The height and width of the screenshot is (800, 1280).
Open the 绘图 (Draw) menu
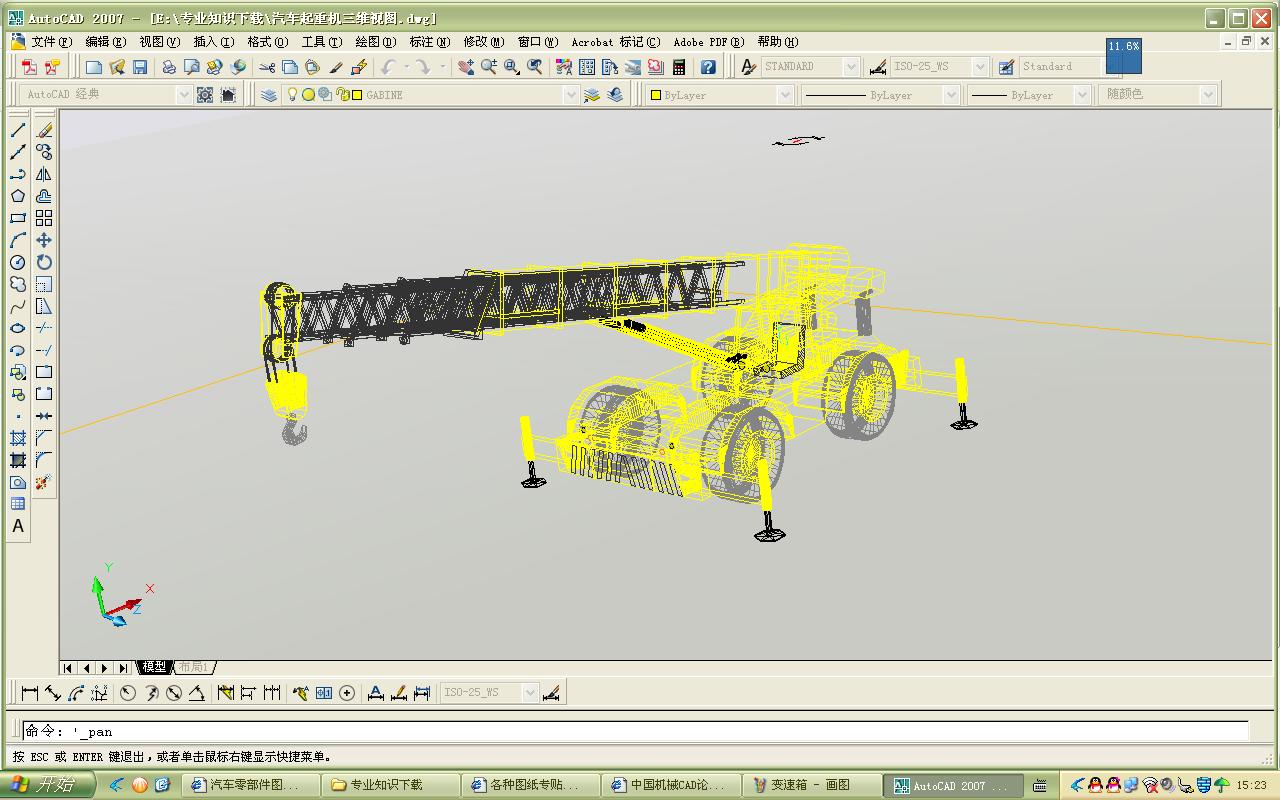click(373, 42)
